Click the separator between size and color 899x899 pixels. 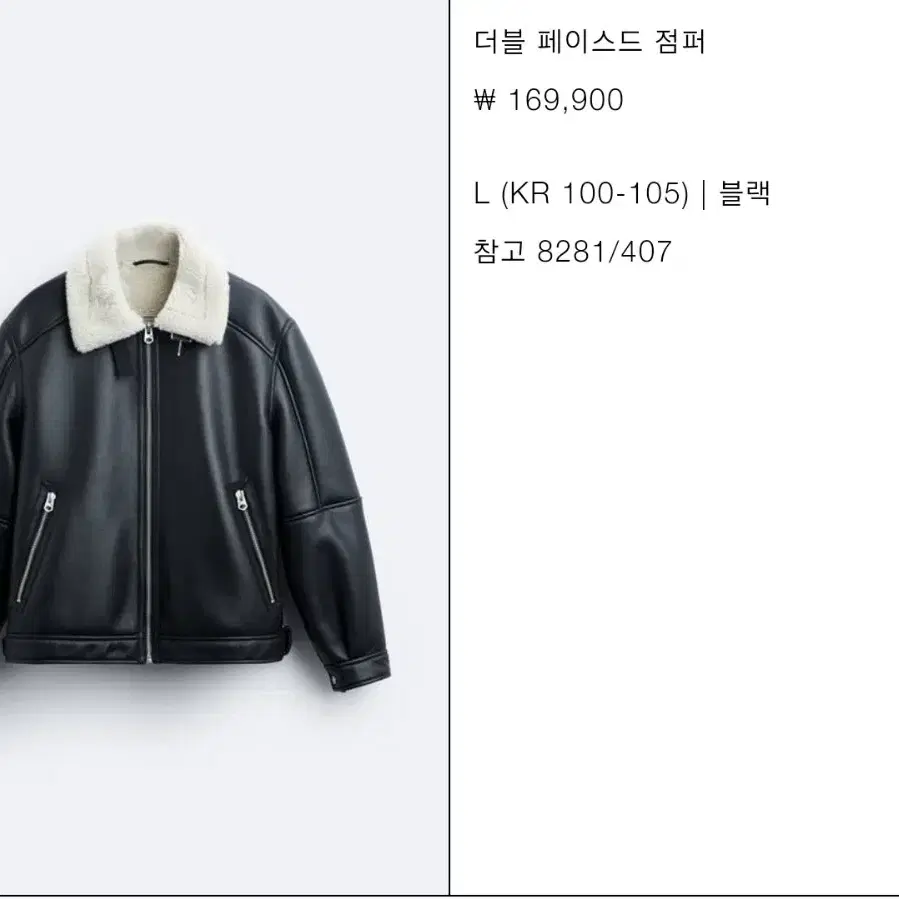704,194
